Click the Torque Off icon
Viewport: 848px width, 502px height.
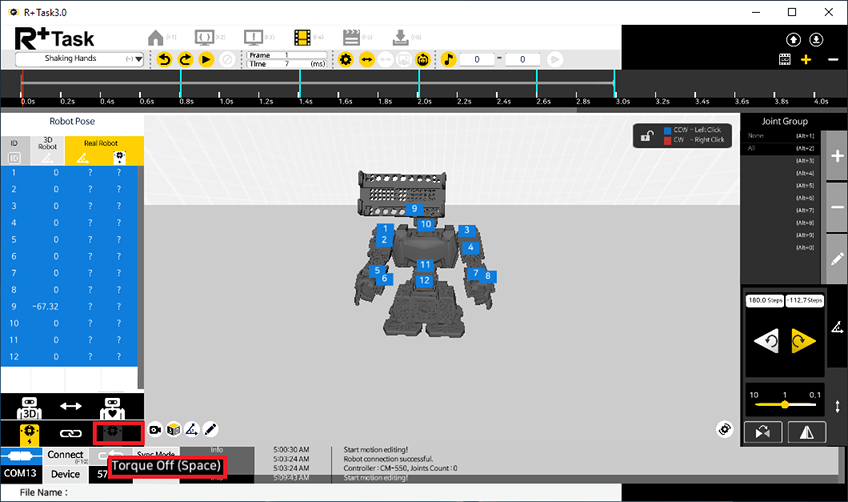click(112, 433)
